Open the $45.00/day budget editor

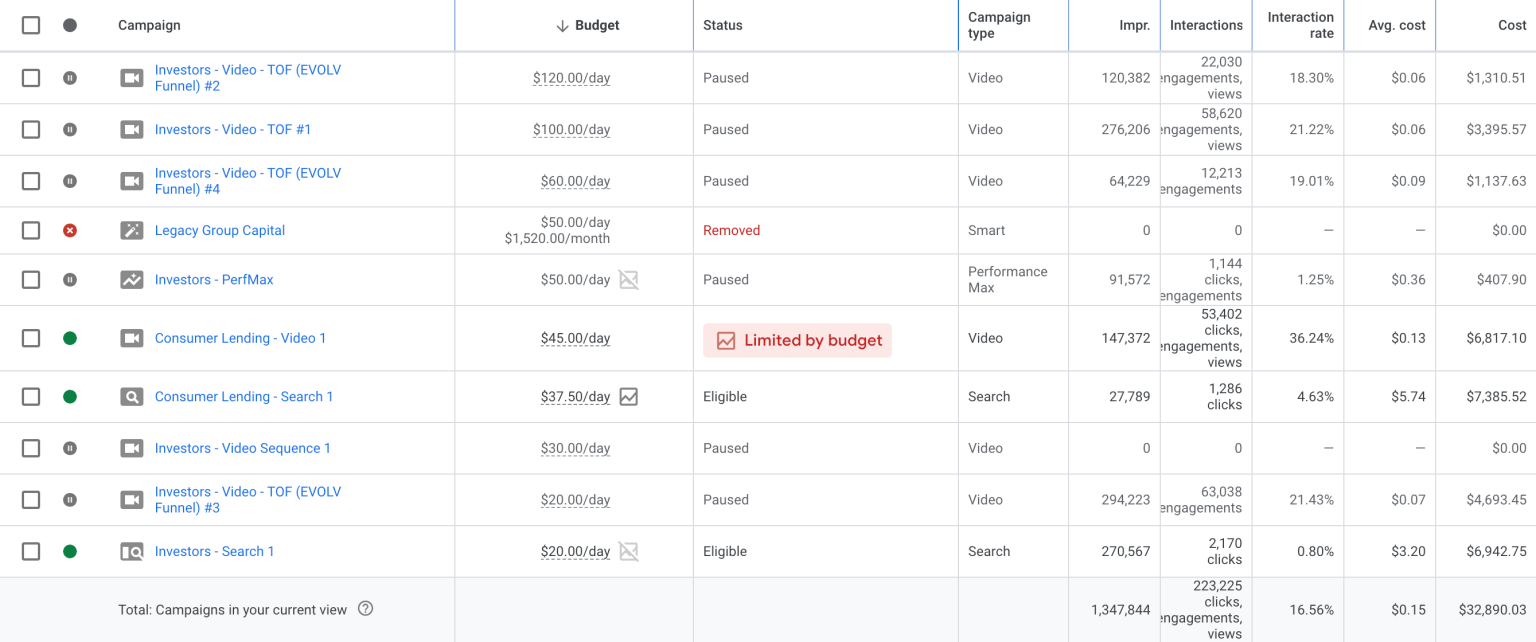click(x=575, y=338)
